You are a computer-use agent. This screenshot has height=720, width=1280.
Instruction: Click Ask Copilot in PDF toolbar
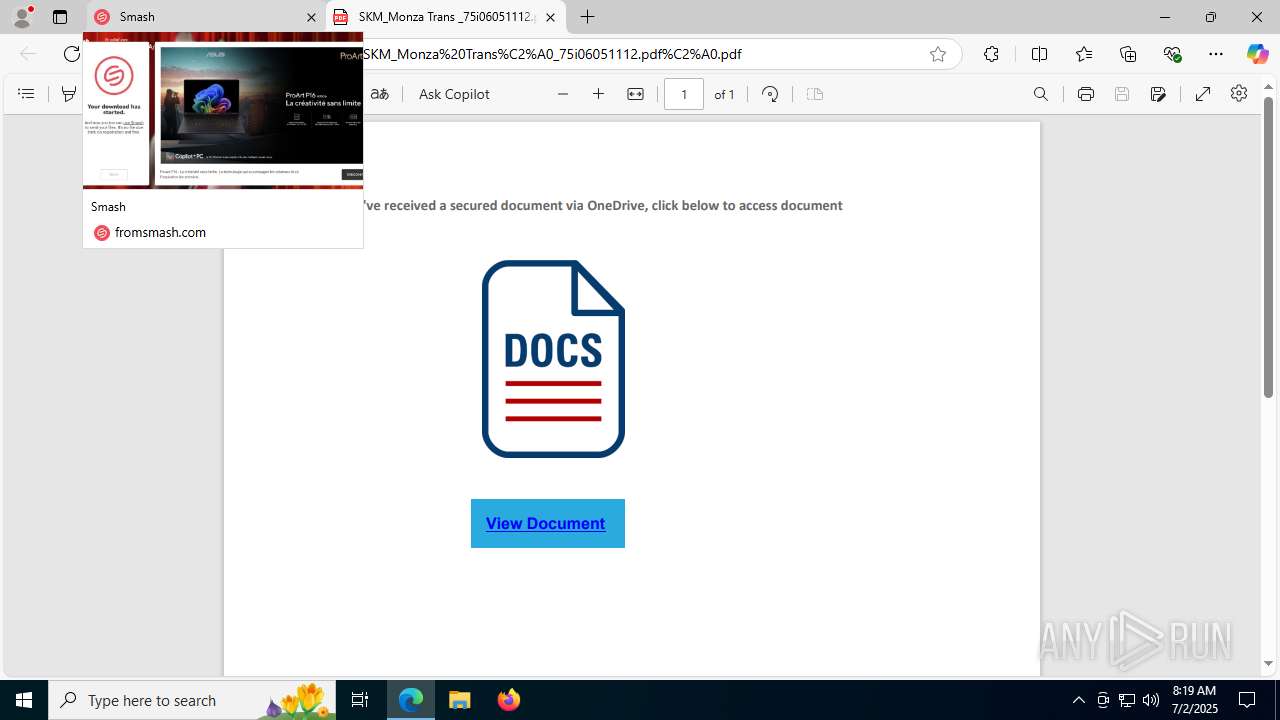pyautogui.click(x=454, y=94)
